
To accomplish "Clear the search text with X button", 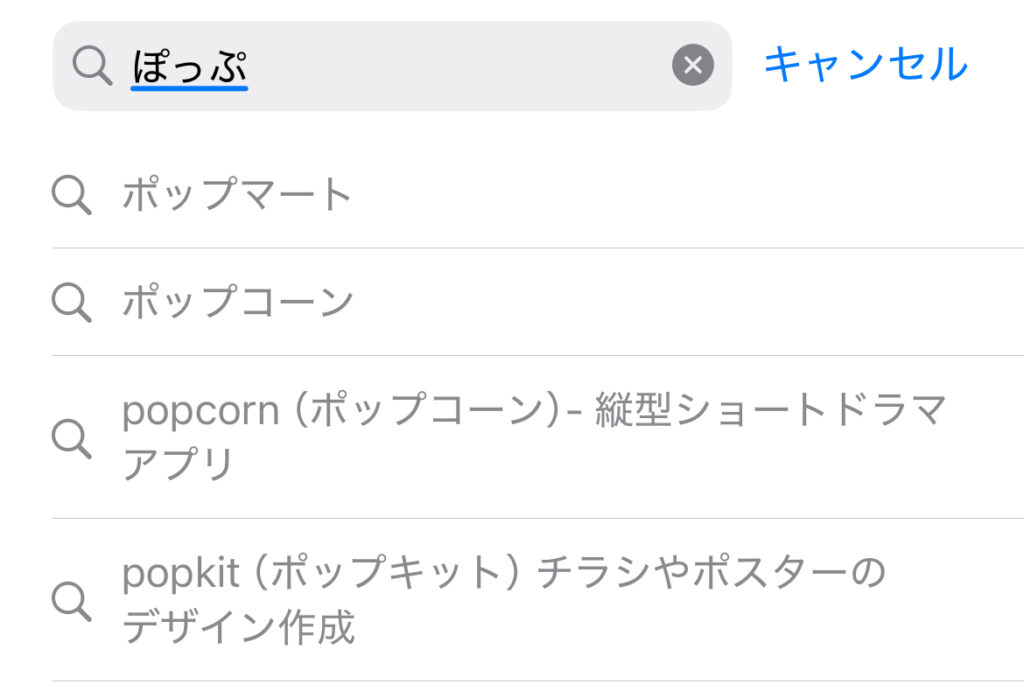I will click(x=692, y=66).
